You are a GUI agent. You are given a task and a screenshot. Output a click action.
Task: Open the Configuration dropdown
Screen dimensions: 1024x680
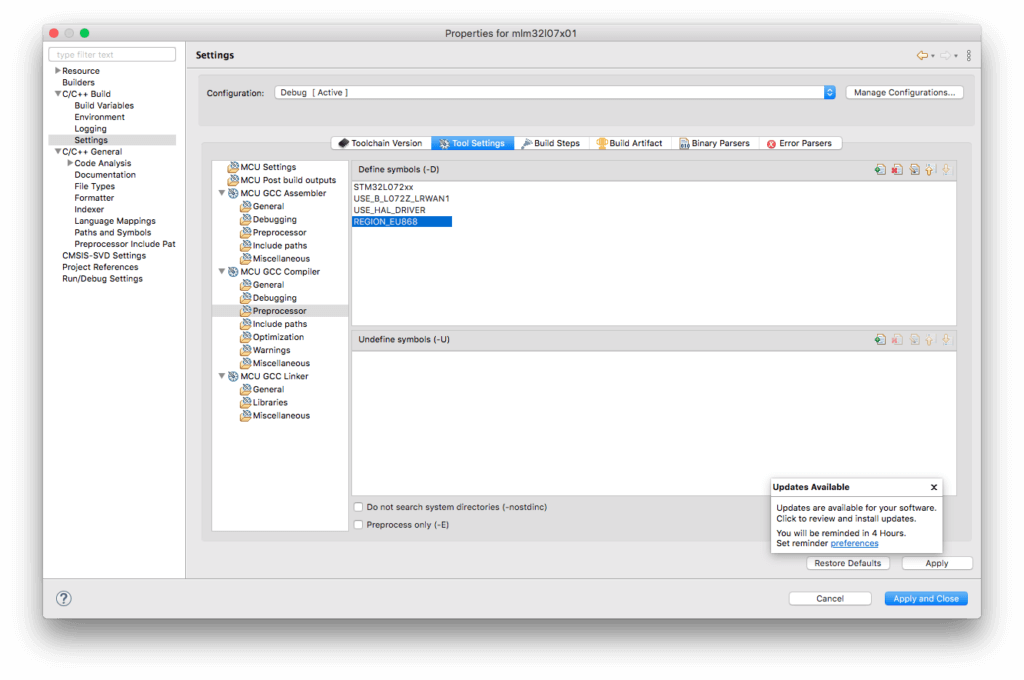829,91
